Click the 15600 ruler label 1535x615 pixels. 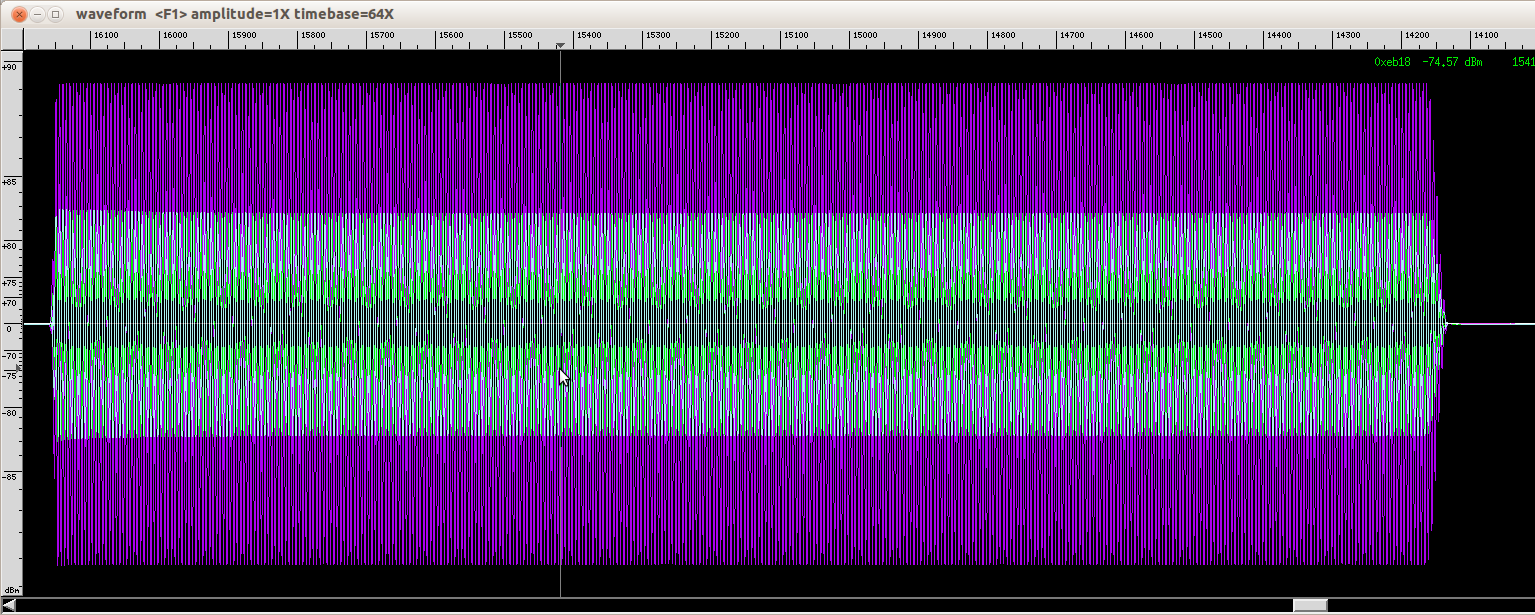(x=450, y=36)
